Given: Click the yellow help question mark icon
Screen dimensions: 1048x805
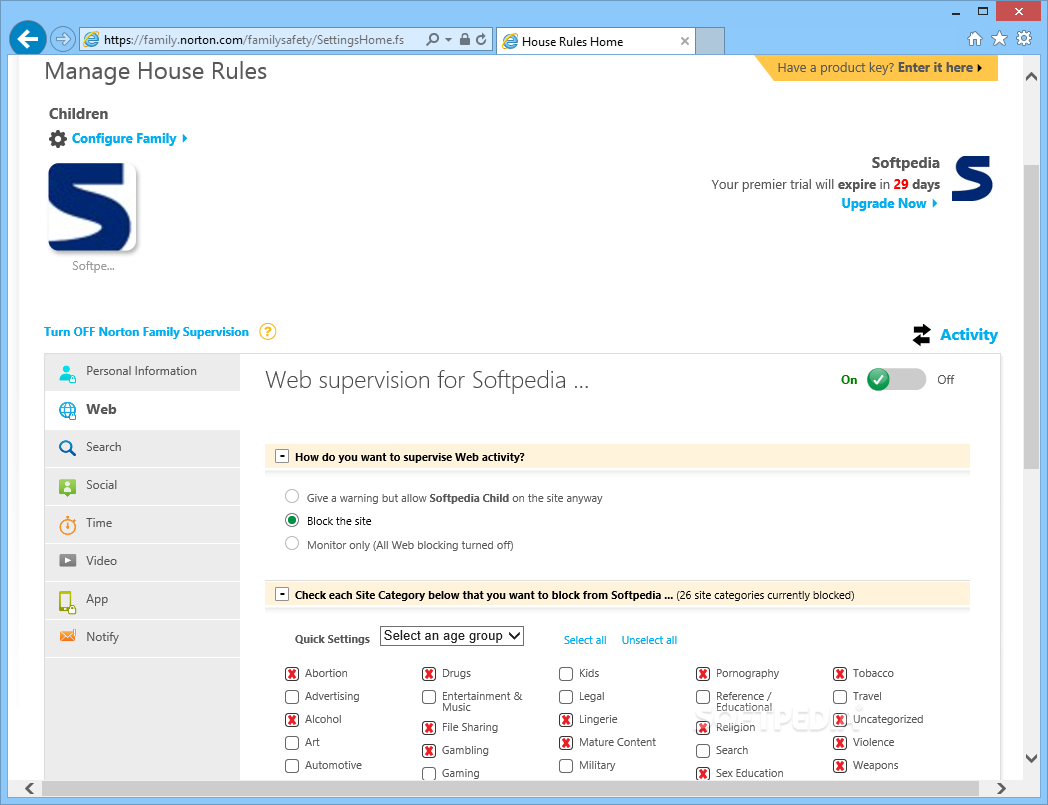Looking at the screenshot, I should click(267, 332).
